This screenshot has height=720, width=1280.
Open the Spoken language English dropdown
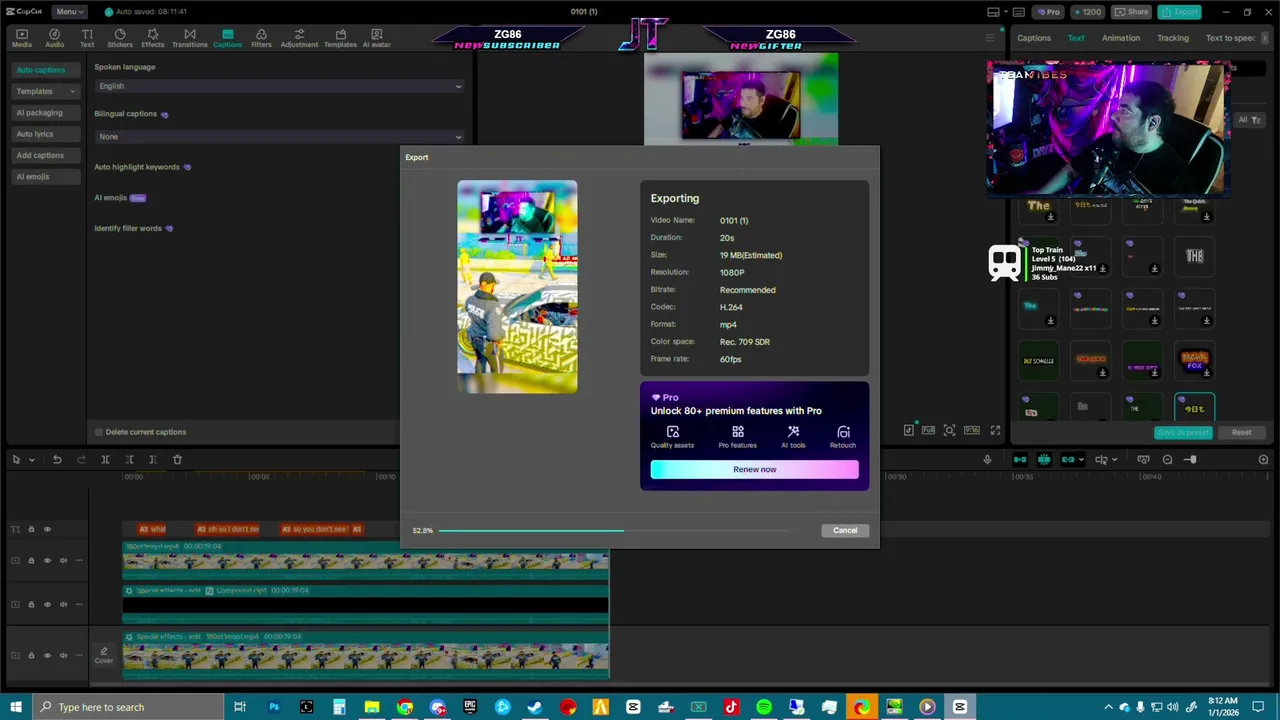pyautogui.click(x=279, y=86)
